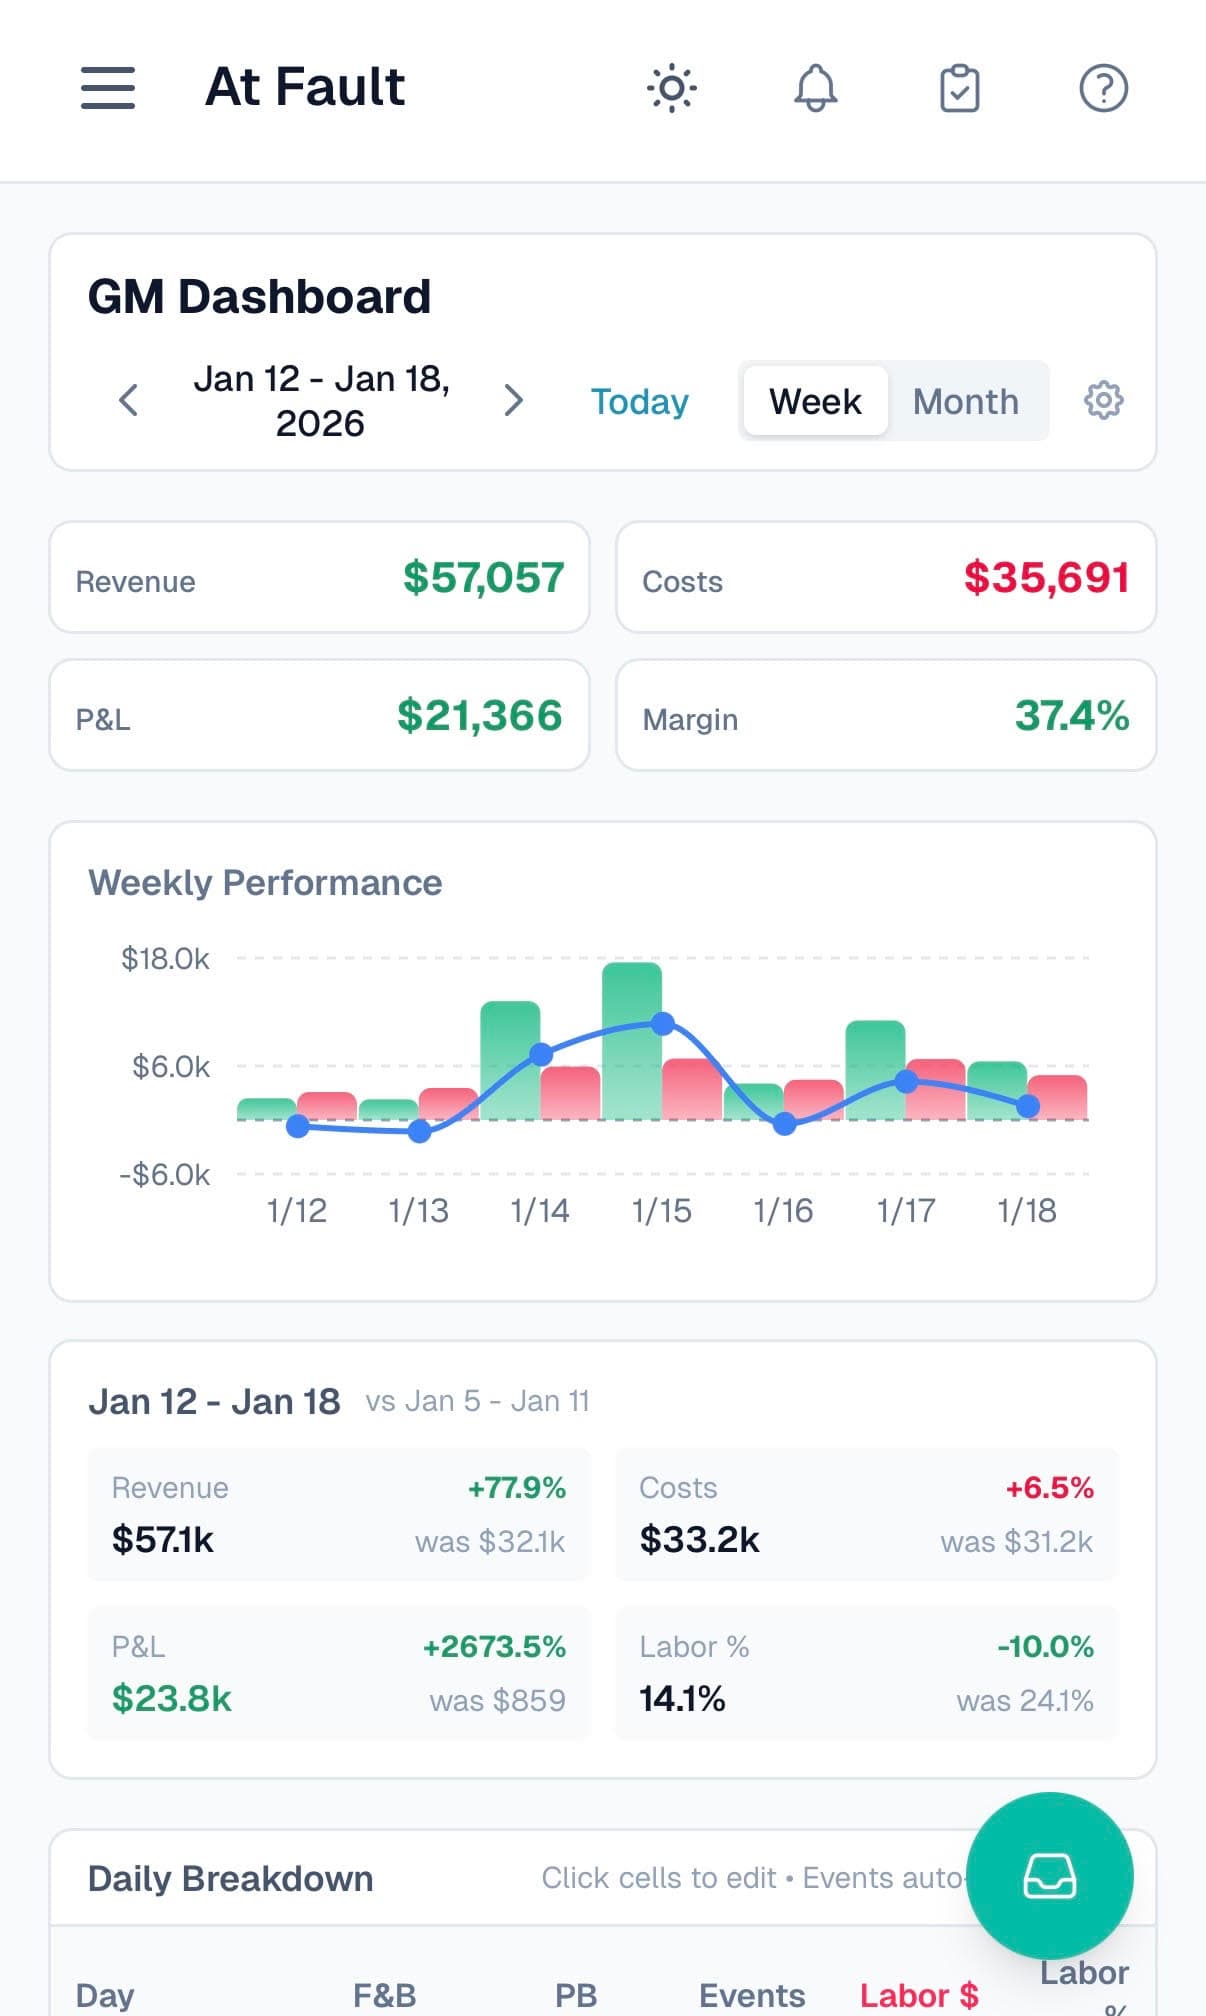The height and width of the screenshot is (2016, 1206).
Task: Open the Jan 12 - Jan 18 date range selector
Action: pyautogui.click(x=321, y=400)
